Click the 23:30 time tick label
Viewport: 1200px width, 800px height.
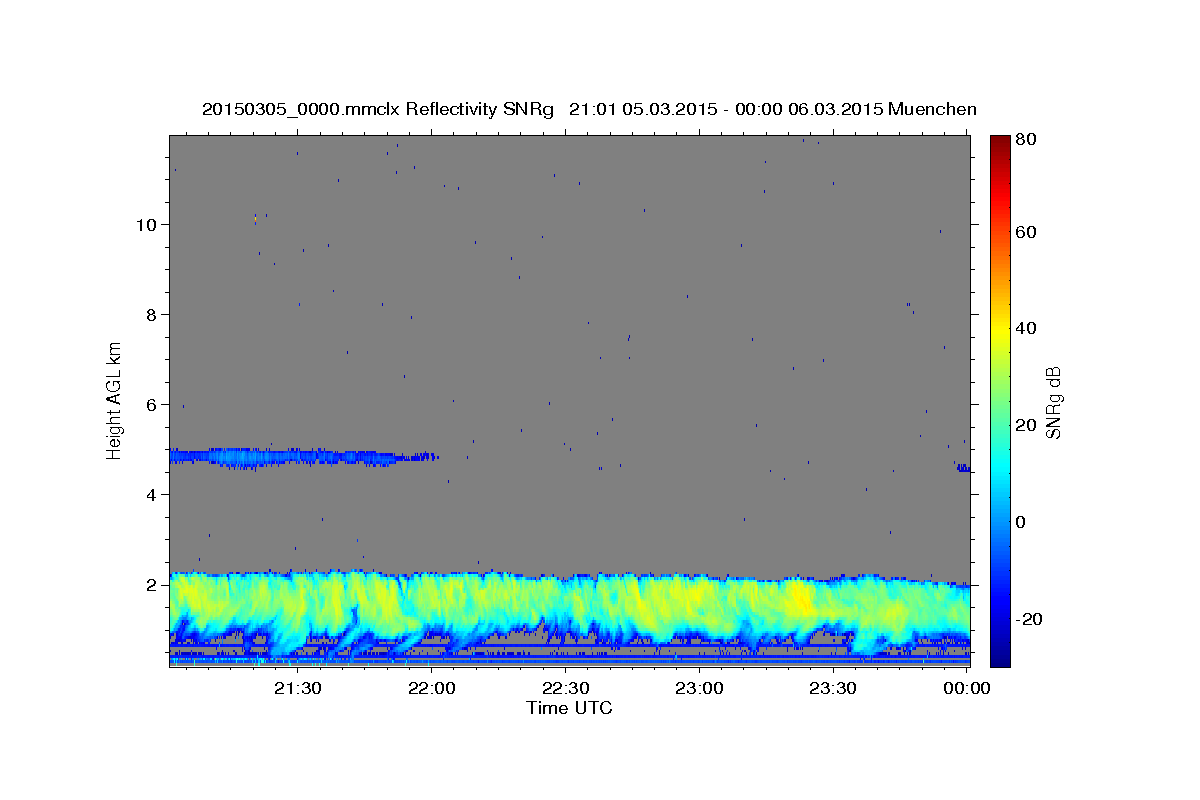point(832,688)
